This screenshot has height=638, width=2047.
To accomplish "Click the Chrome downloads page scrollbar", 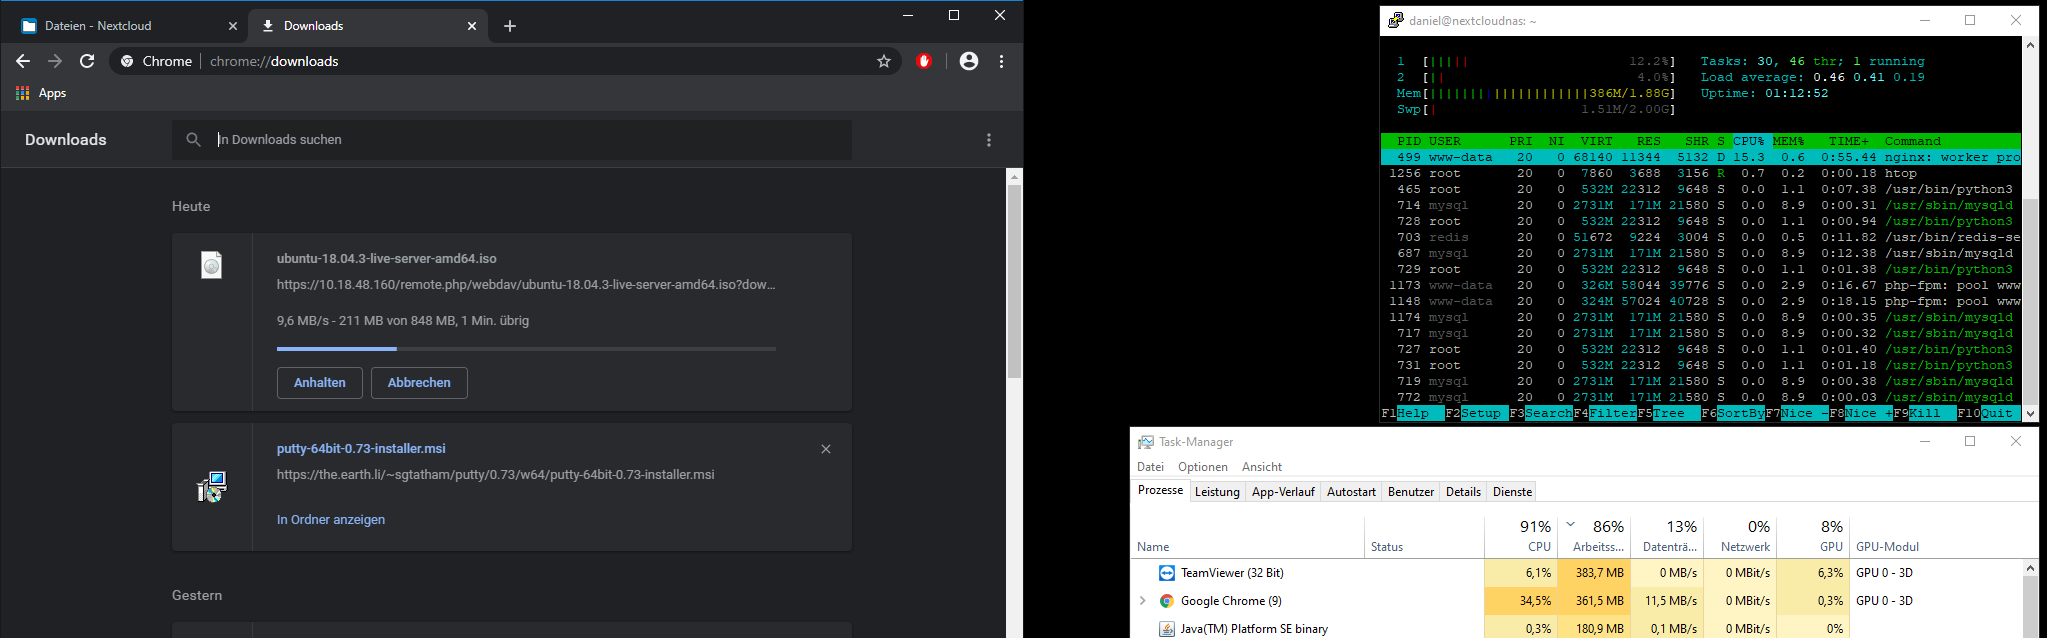I will tap(1014, 282).
